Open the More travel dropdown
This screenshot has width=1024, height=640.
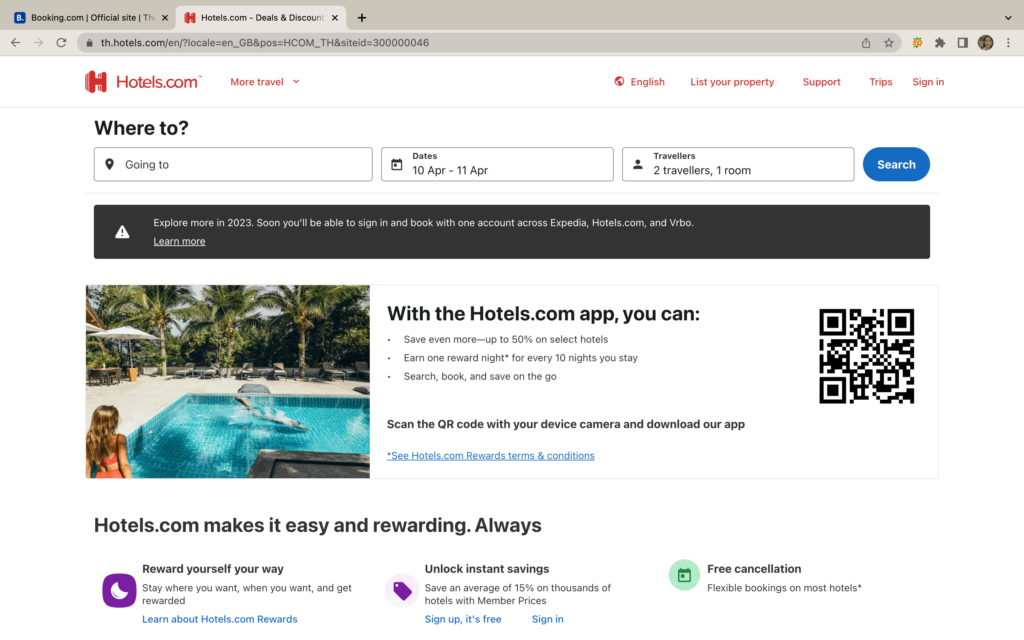tap(264, 81)
